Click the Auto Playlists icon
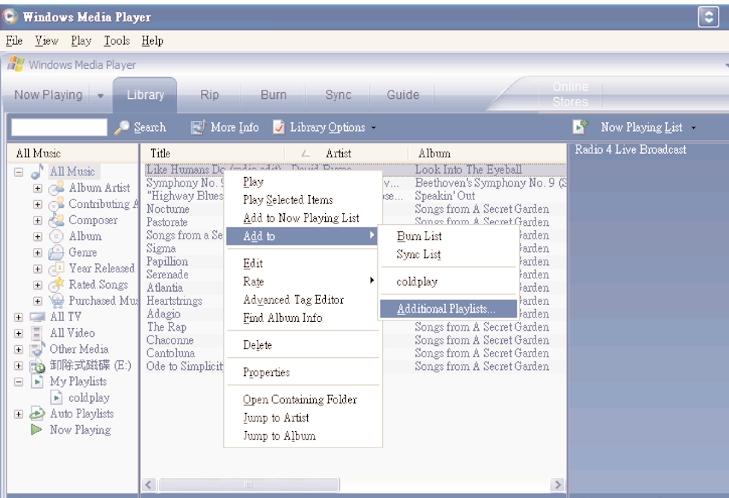Screen dimensions: 729x498 (x=37, y=413)
